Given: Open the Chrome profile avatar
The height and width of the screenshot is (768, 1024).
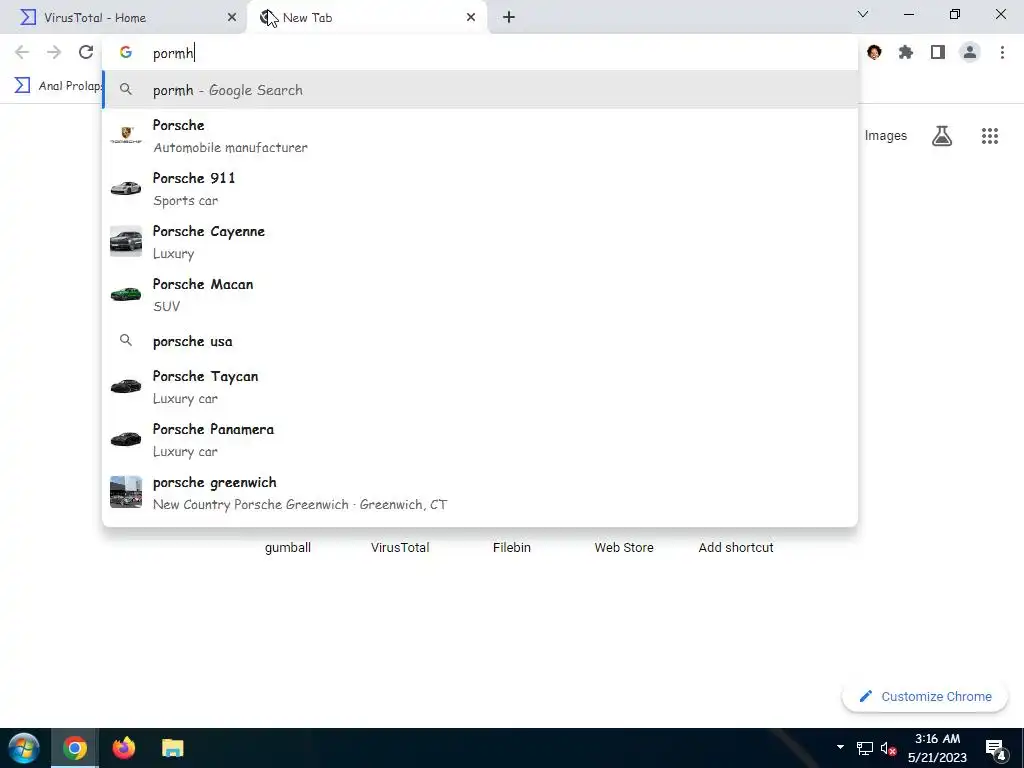Looking at the screenshot, I should pyautogui.click(x=970, y=52).
